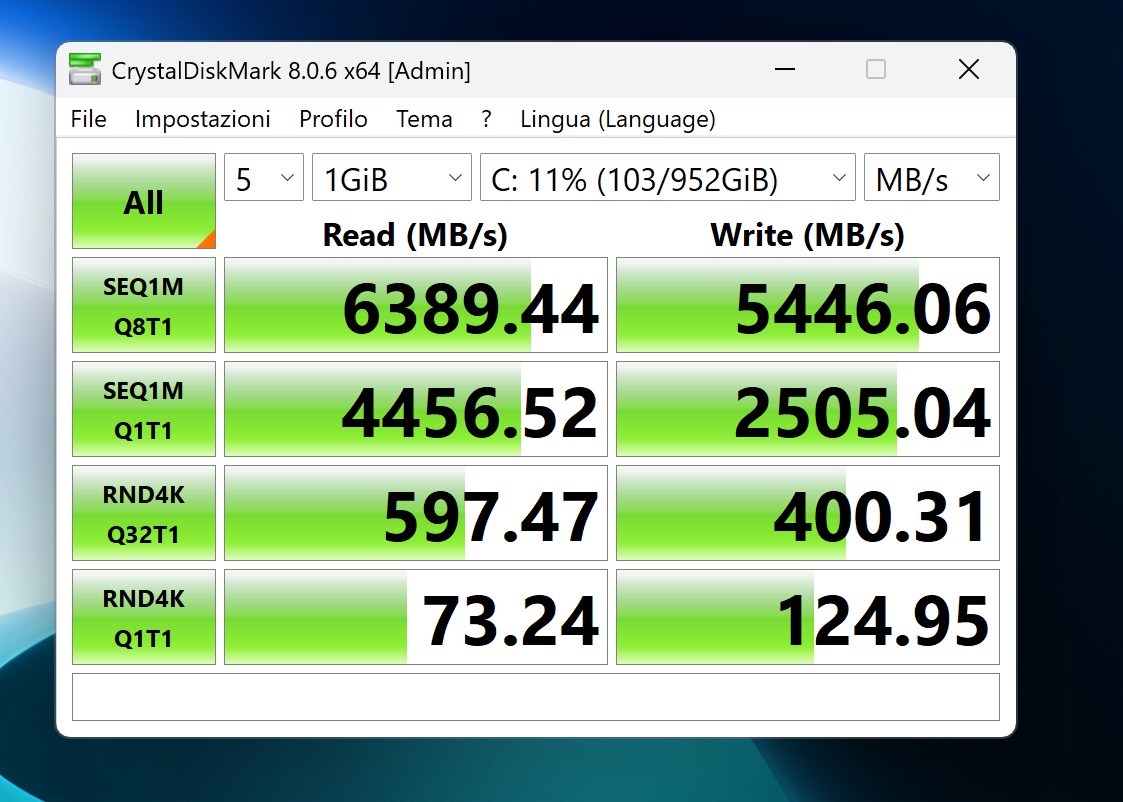Open the File menu
The width and height of the screenshot is (1123, 802).
click(x=89, y=119)
